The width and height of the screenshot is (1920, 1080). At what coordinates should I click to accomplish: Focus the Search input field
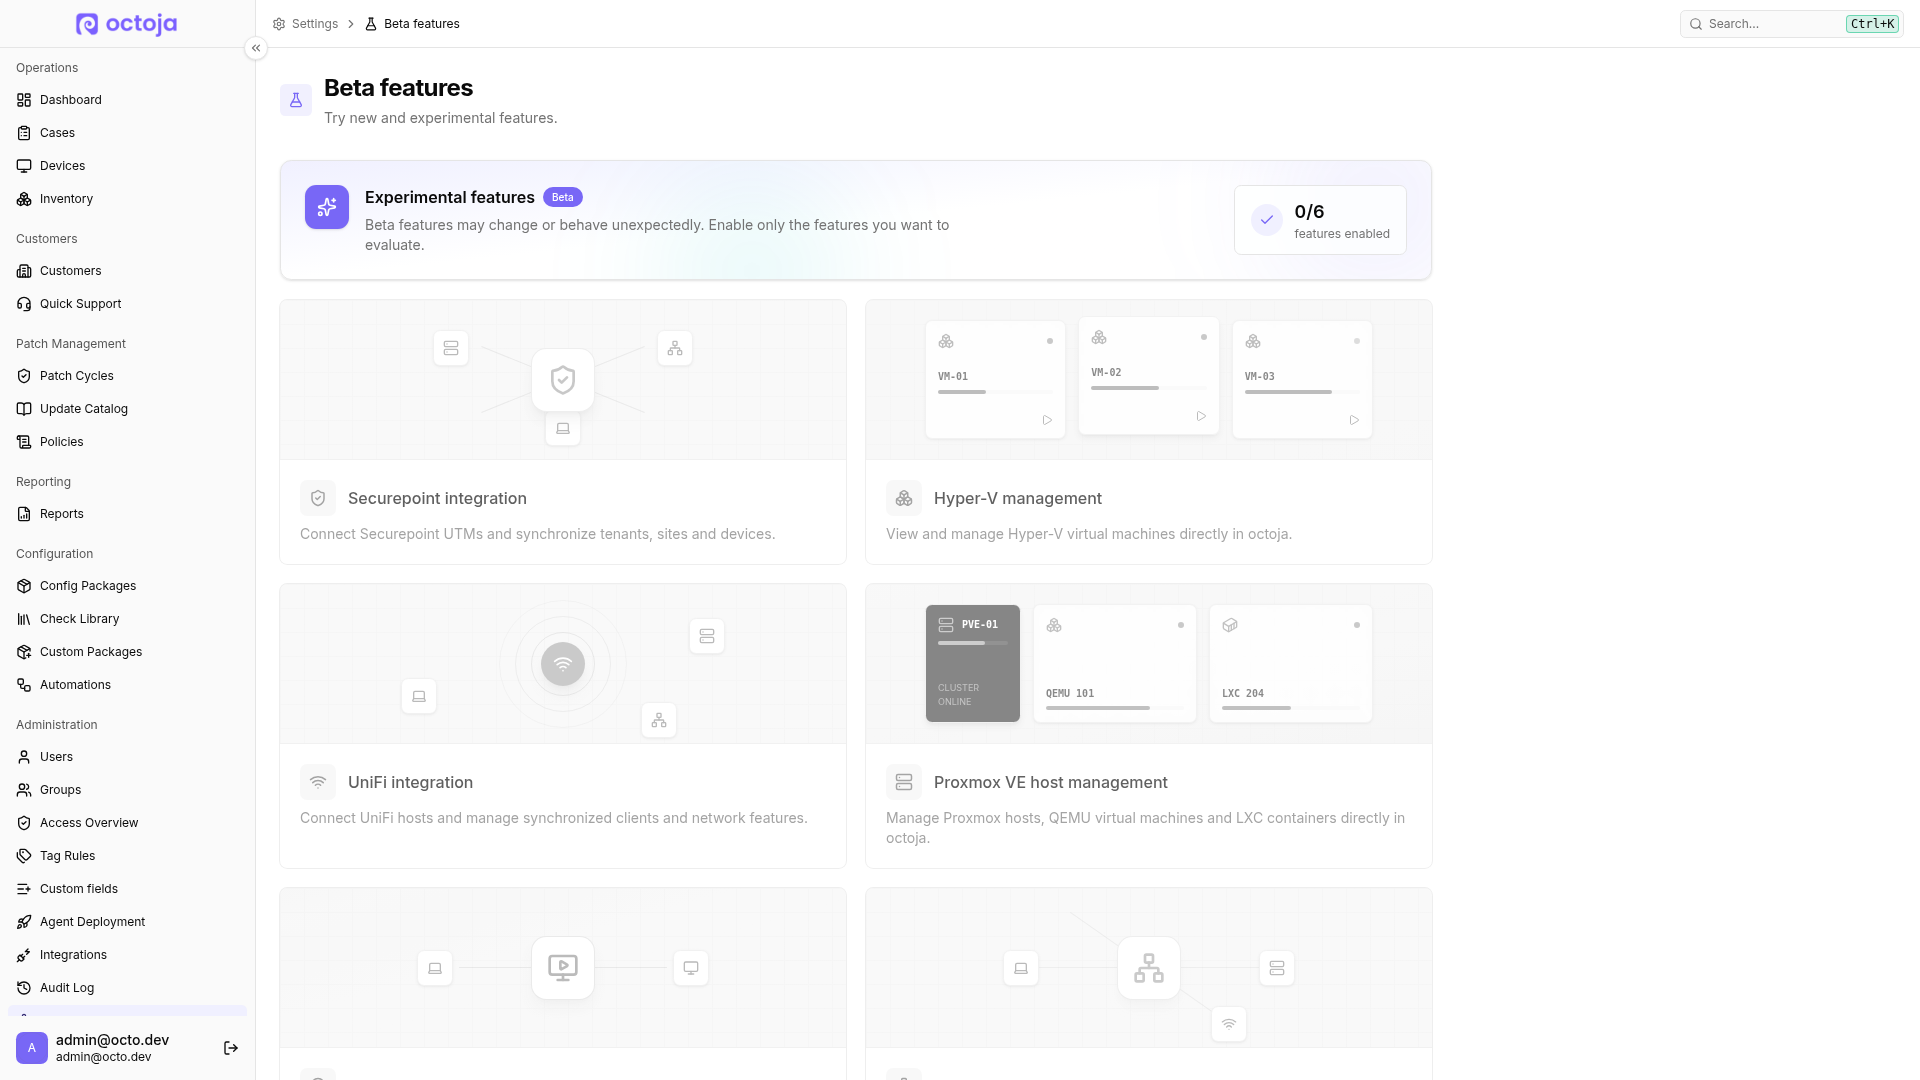coord(1790,24)
